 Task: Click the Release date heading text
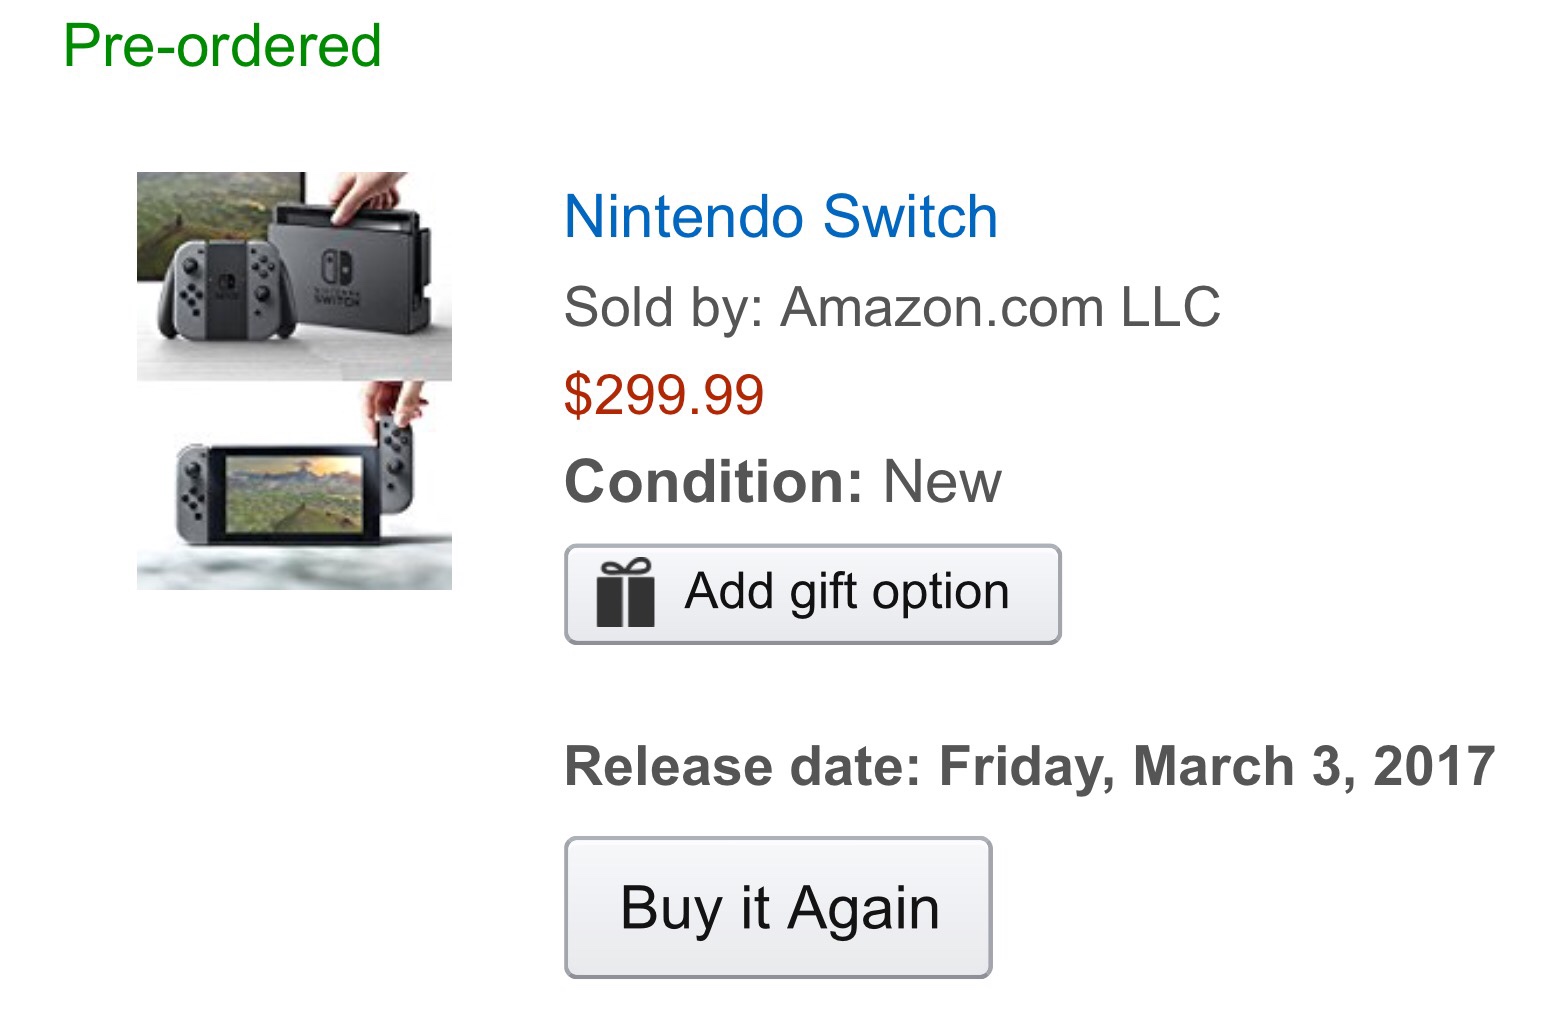(742, 767)
